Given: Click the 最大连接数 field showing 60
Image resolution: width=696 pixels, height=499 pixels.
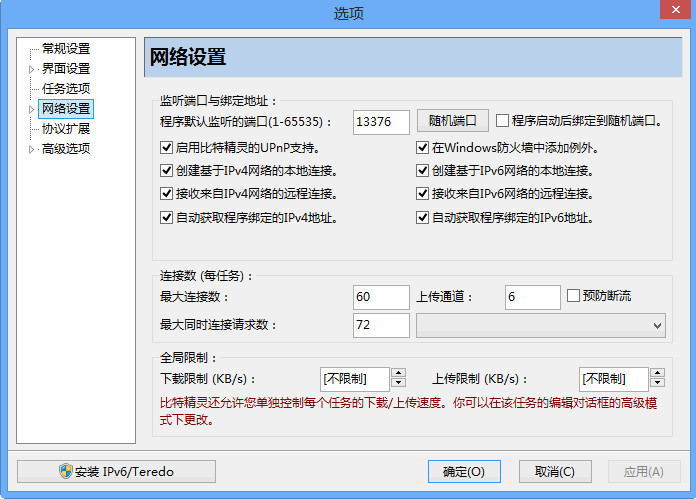Looking at the screenshot, I should (x=381, y=297).
